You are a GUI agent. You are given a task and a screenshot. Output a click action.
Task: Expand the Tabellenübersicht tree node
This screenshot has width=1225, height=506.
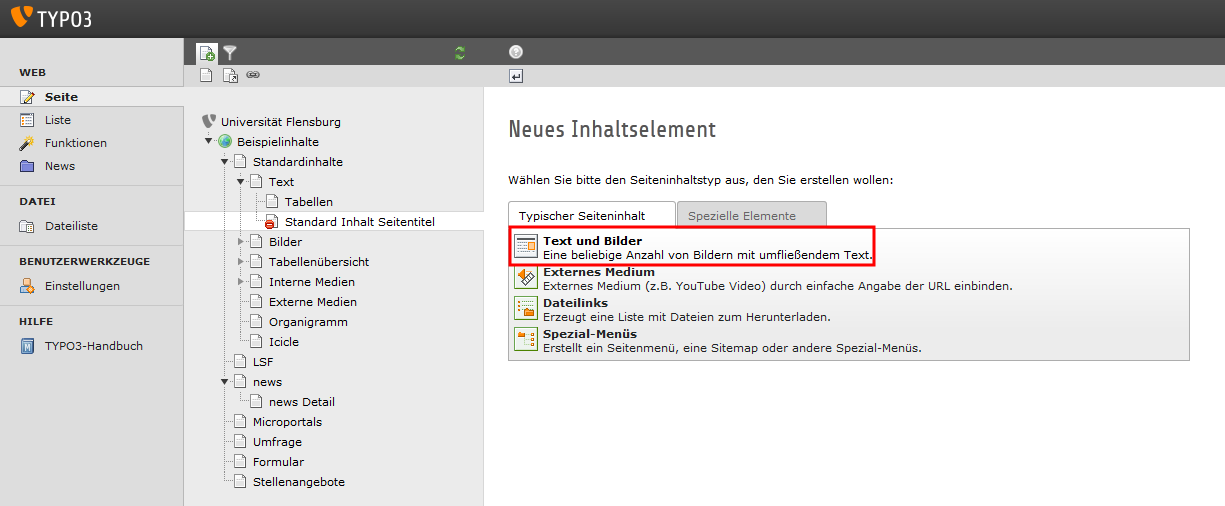tap(241, 262)
